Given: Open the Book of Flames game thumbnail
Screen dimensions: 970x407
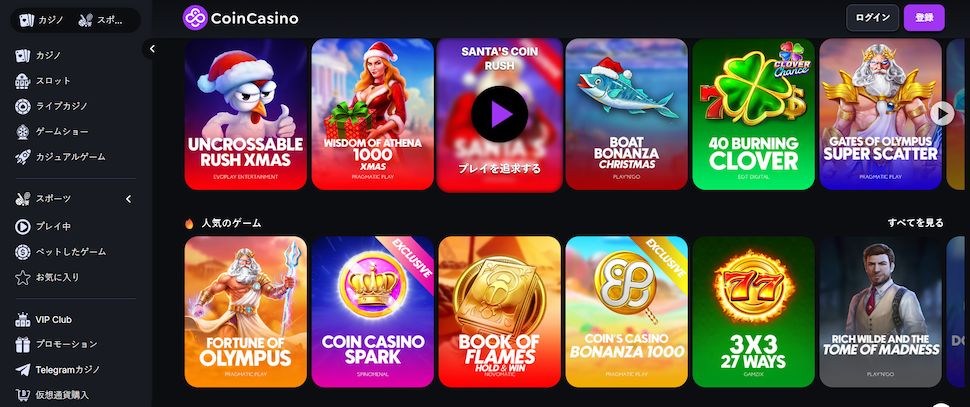Looking at the screenshot, I should pos(499,312).
